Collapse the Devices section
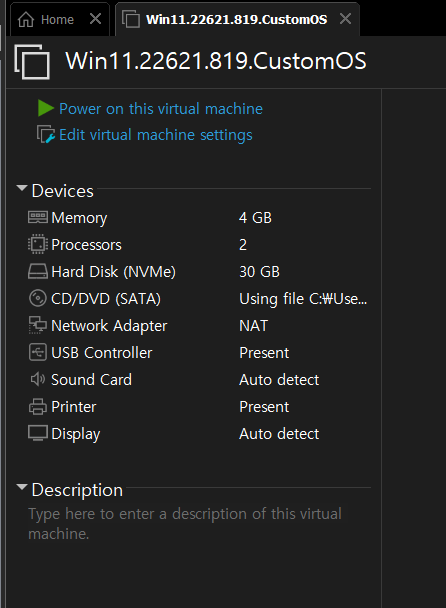Image resolution: width=446 pixels, height=608 pixels. pyautogui.click(x=22, y=188)
